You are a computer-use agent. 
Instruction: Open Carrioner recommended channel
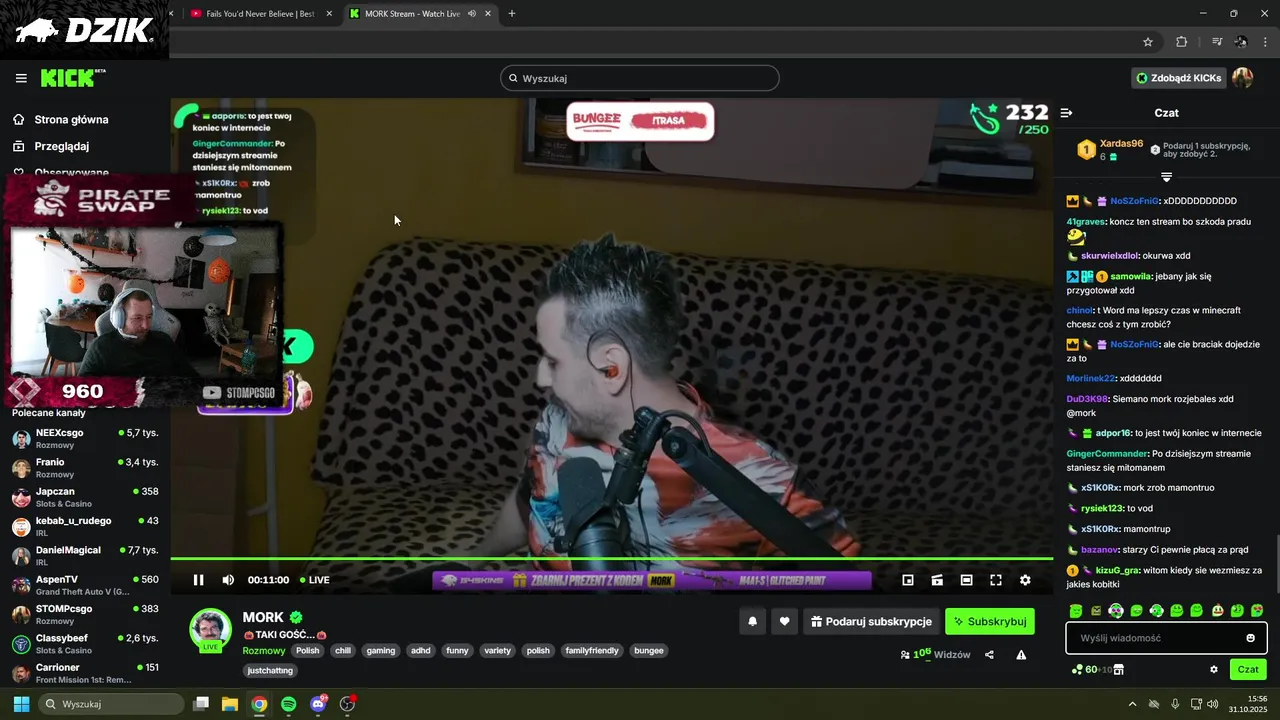[85, 673]
